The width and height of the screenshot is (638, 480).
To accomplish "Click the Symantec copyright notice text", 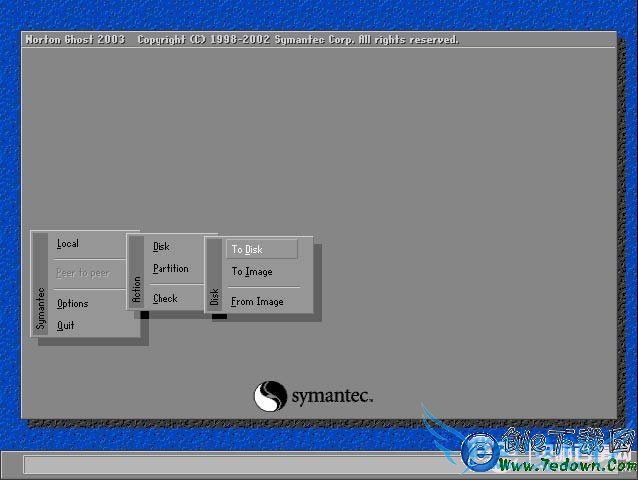I will click(x=297, y=39).
